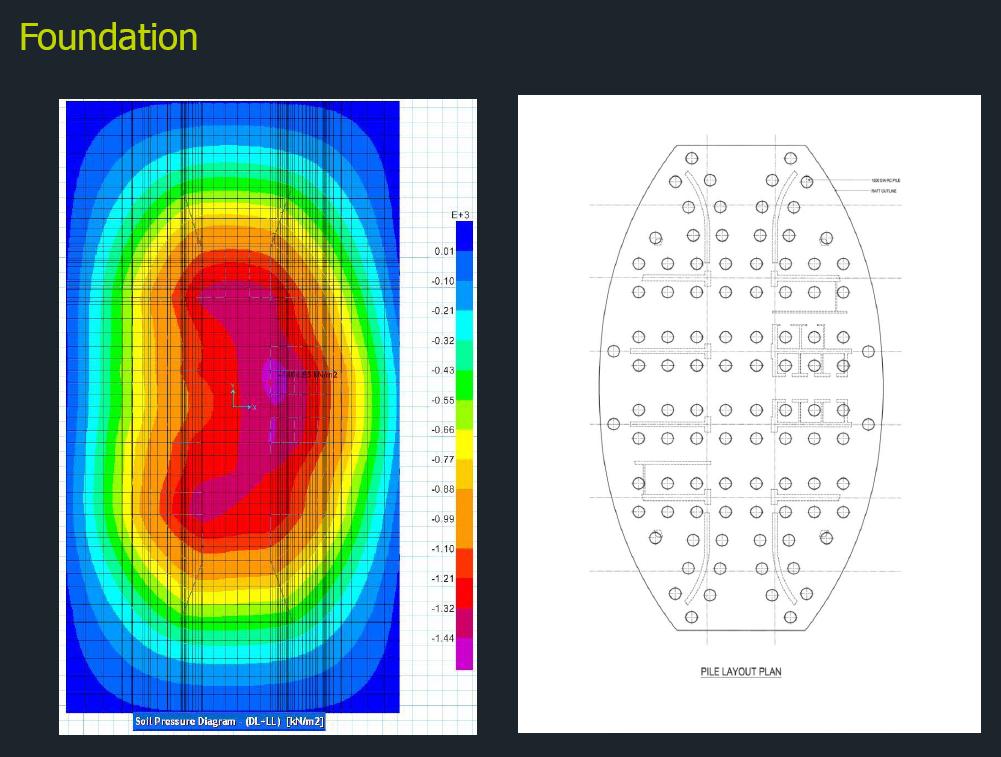Click the top-right pile circle in plan

[x=790, y=158]
